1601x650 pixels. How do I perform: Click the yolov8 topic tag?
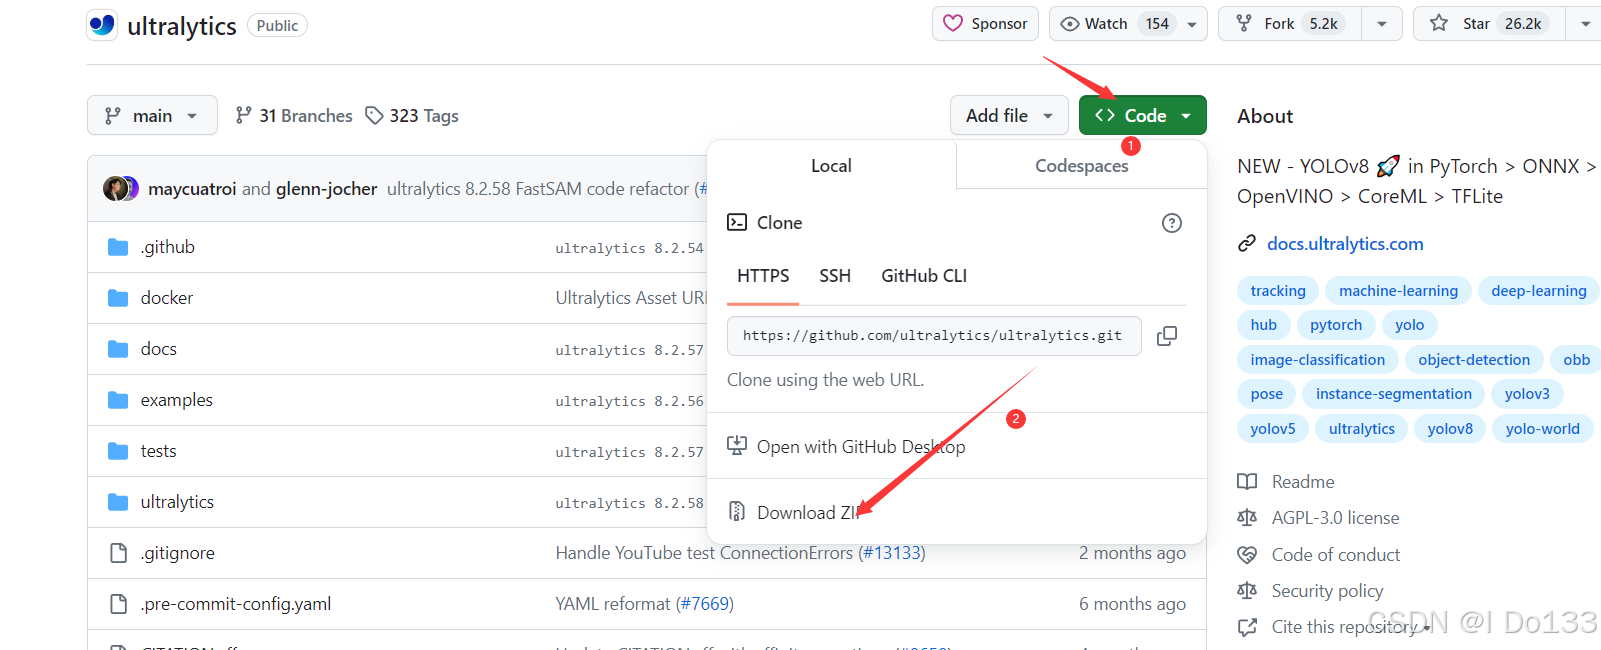click(x=1450, y=429)
